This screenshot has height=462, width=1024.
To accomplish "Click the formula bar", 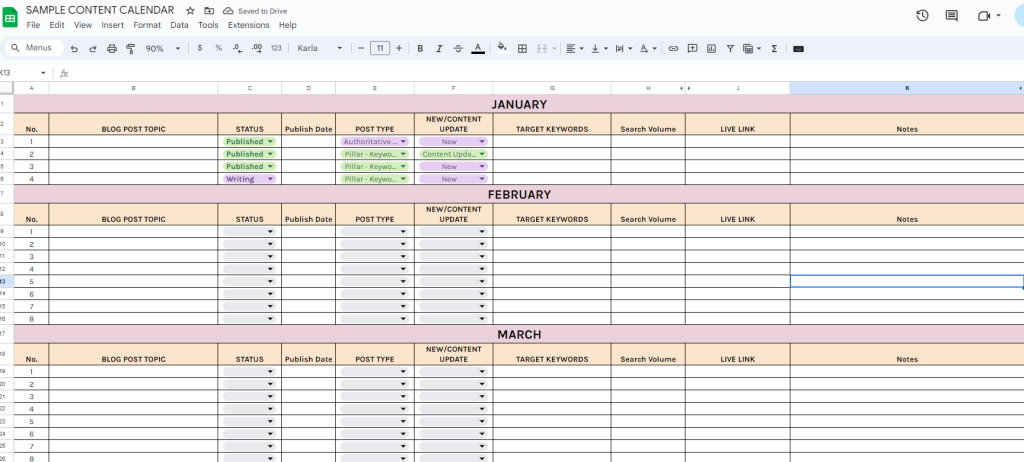I will (x=545, y=73).
